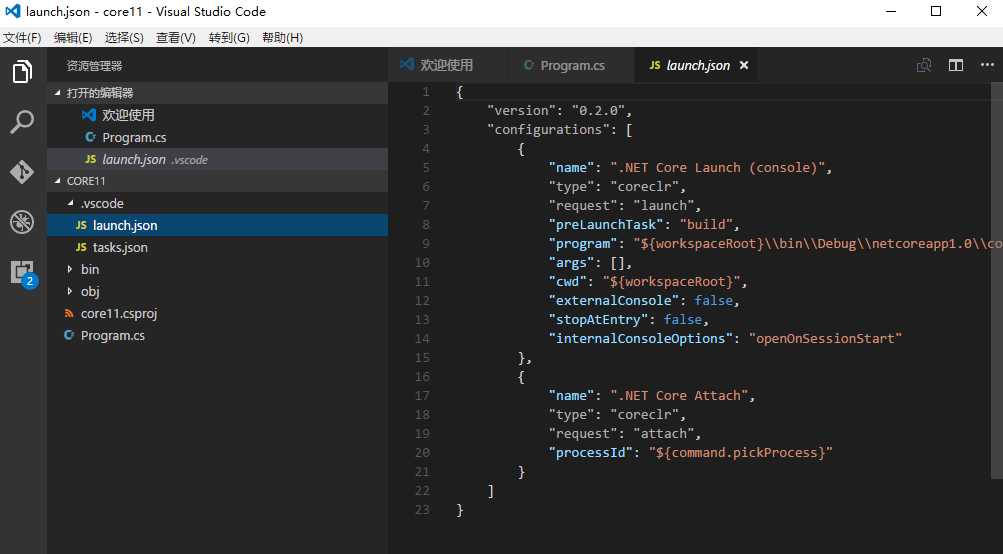Viewport: 1003px width, 554px height.
Task: Open Program.cs in the CORE11 tree
Action: [x=217, y=335]
